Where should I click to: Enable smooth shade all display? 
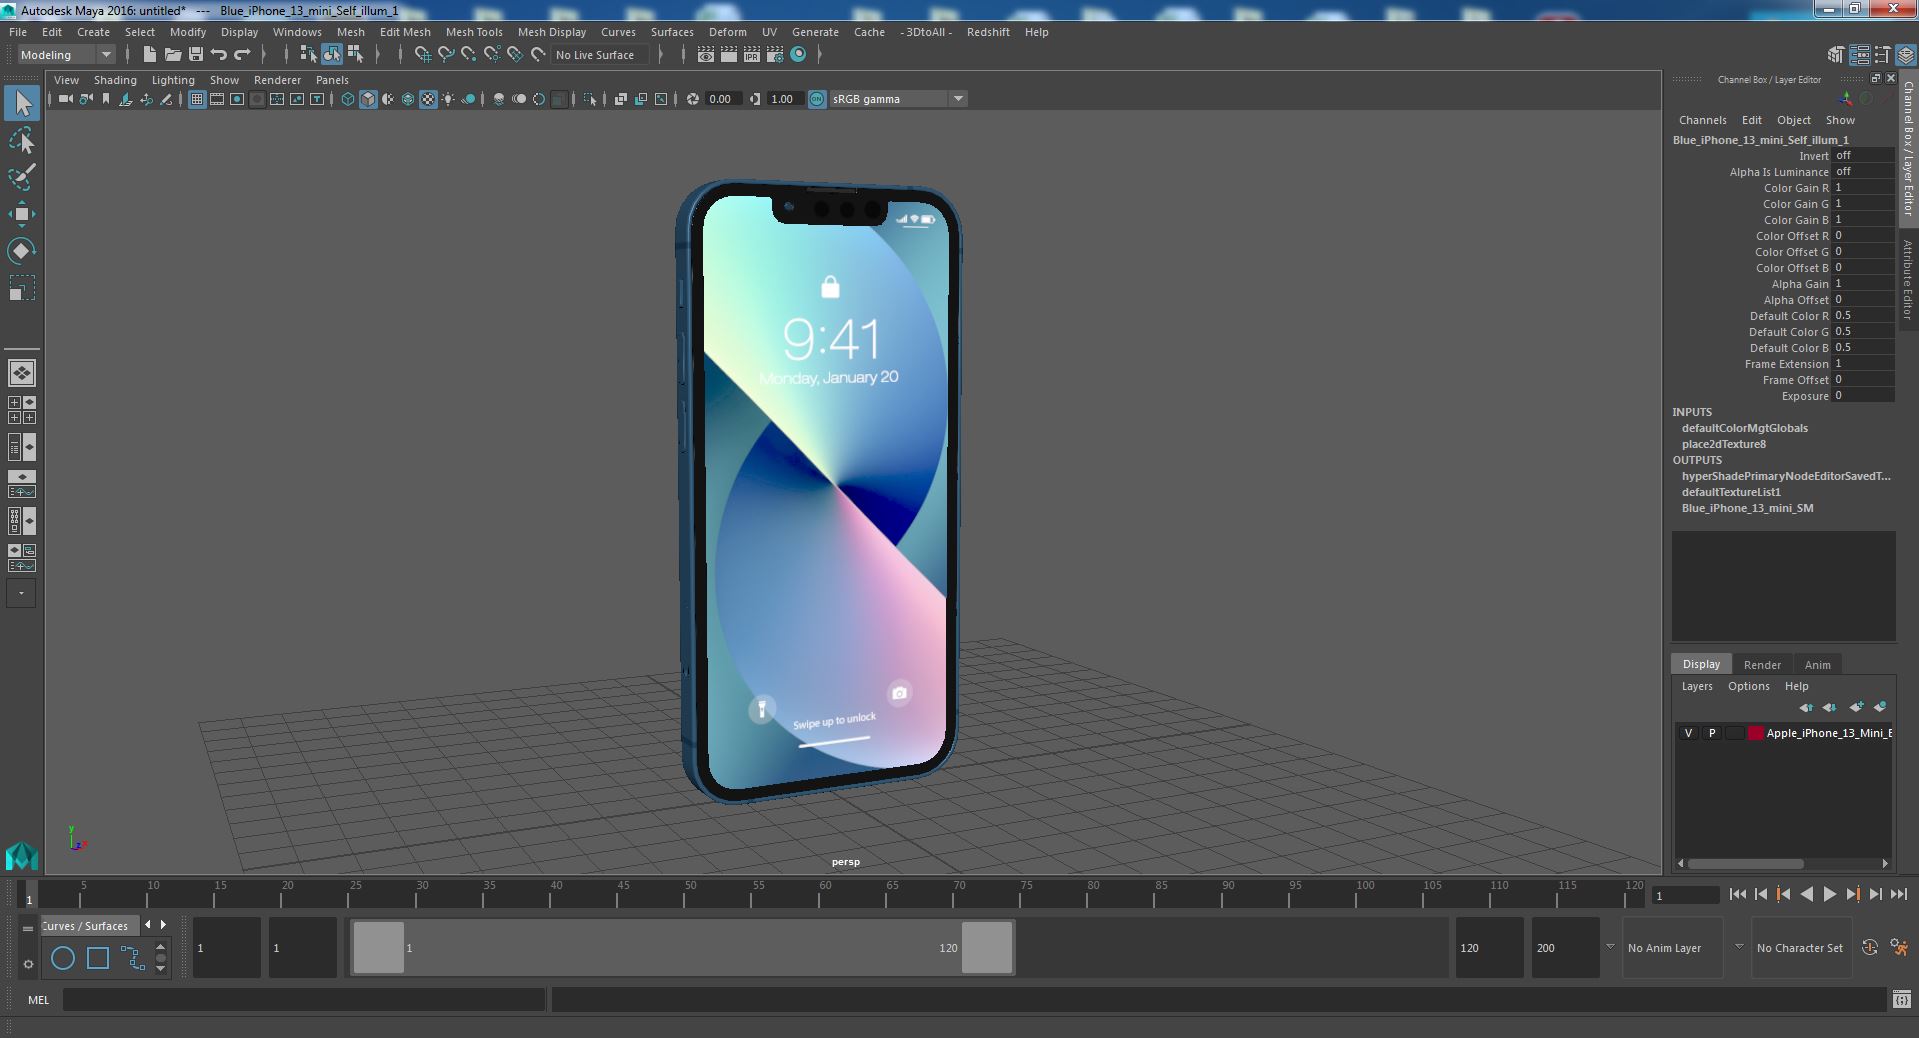(x=368, y=99)
